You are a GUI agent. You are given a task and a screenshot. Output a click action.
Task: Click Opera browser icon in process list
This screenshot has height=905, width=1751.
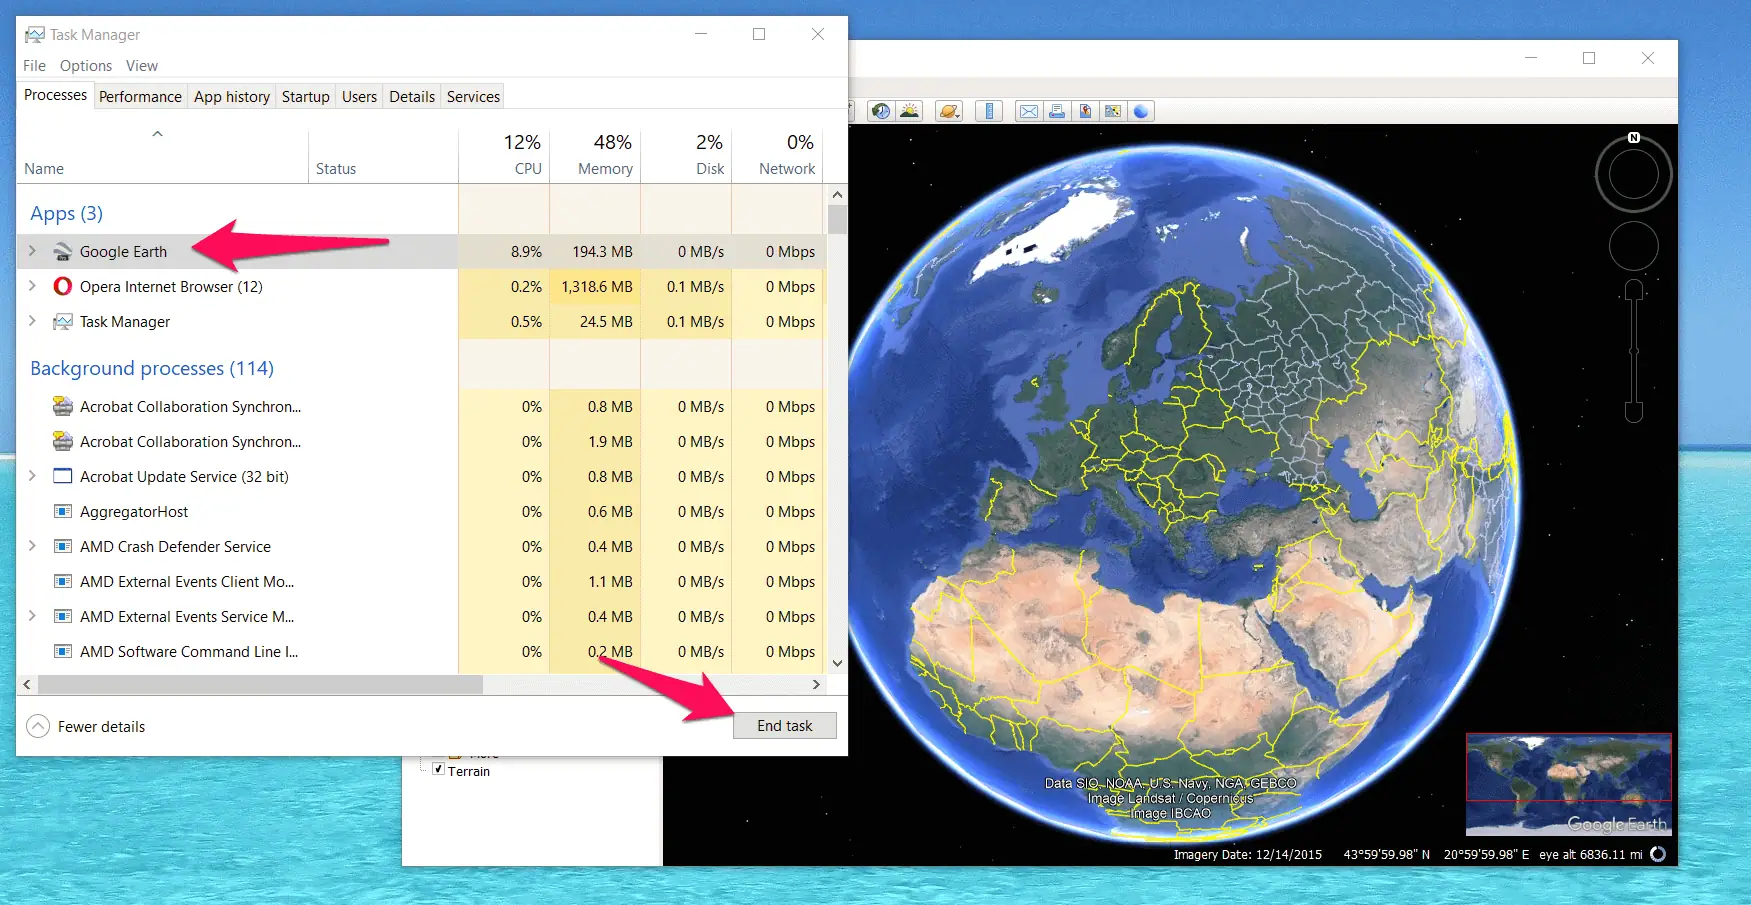tap(62, 286)
